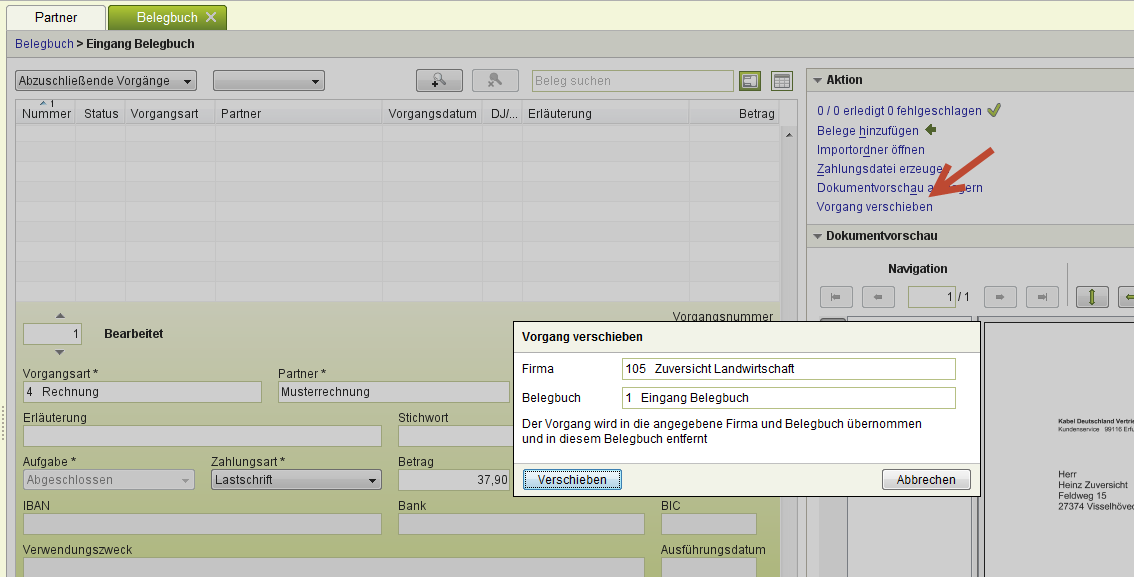The image size is (1134, 577).
Task: Open the Abzuschließende Vorgänge dropdown
Action: [105, 81]
